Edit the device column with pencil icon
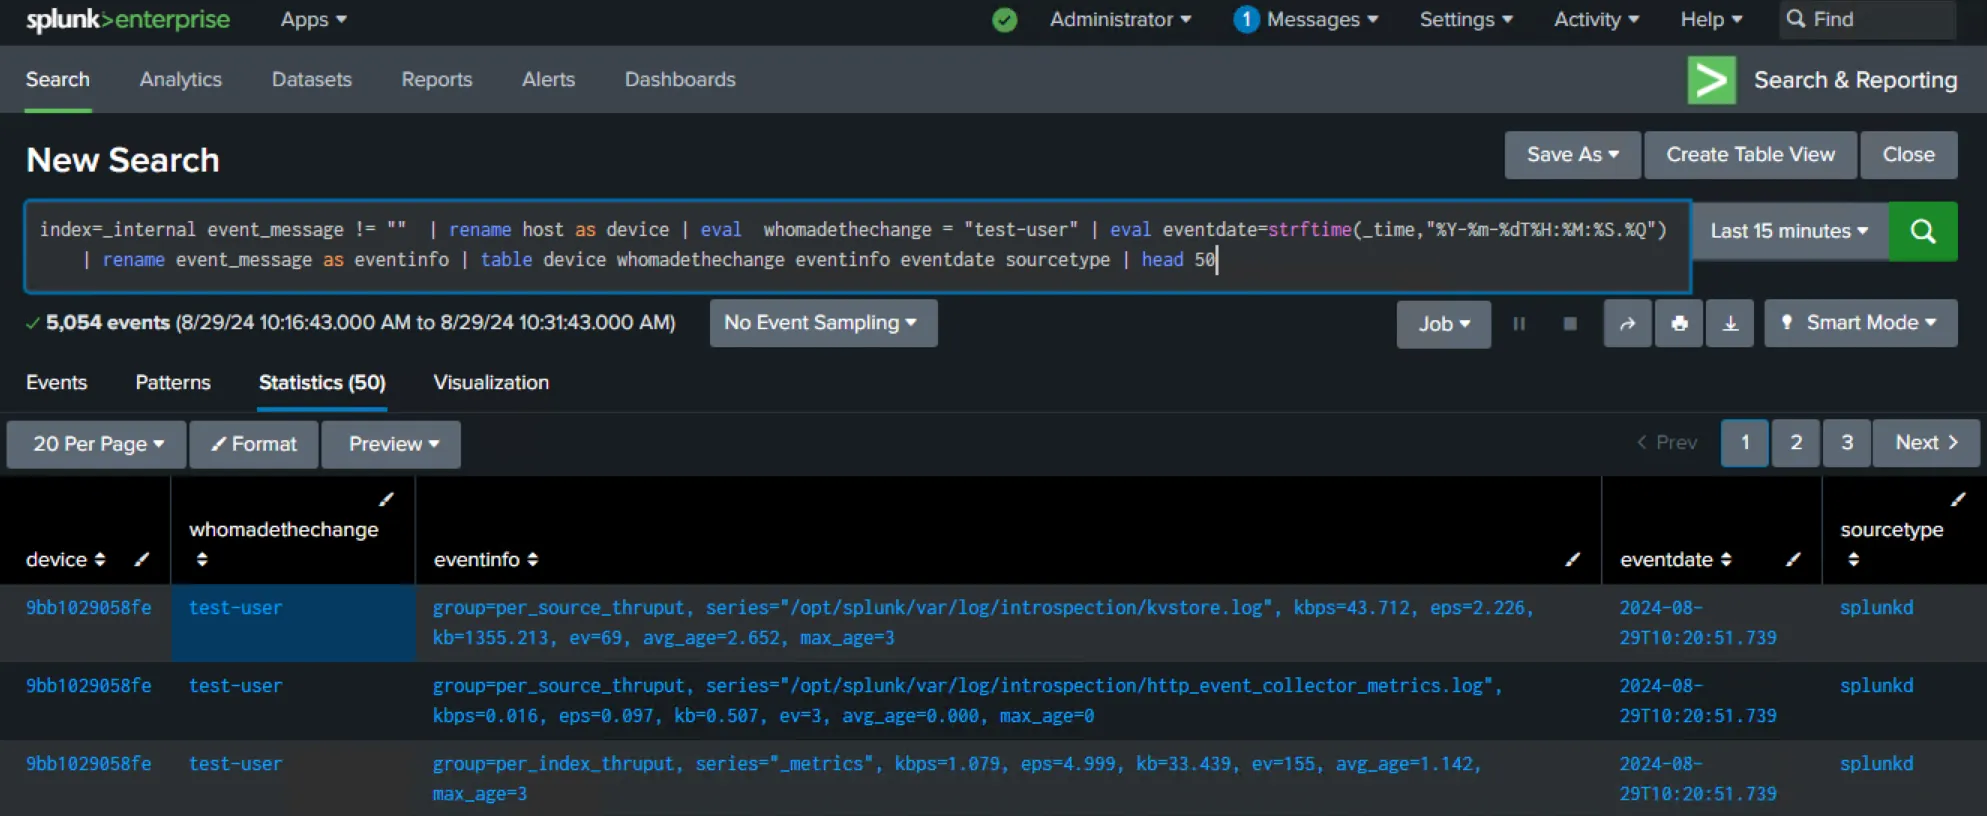This screenshot has height=816, width=1987. point(141,559)
